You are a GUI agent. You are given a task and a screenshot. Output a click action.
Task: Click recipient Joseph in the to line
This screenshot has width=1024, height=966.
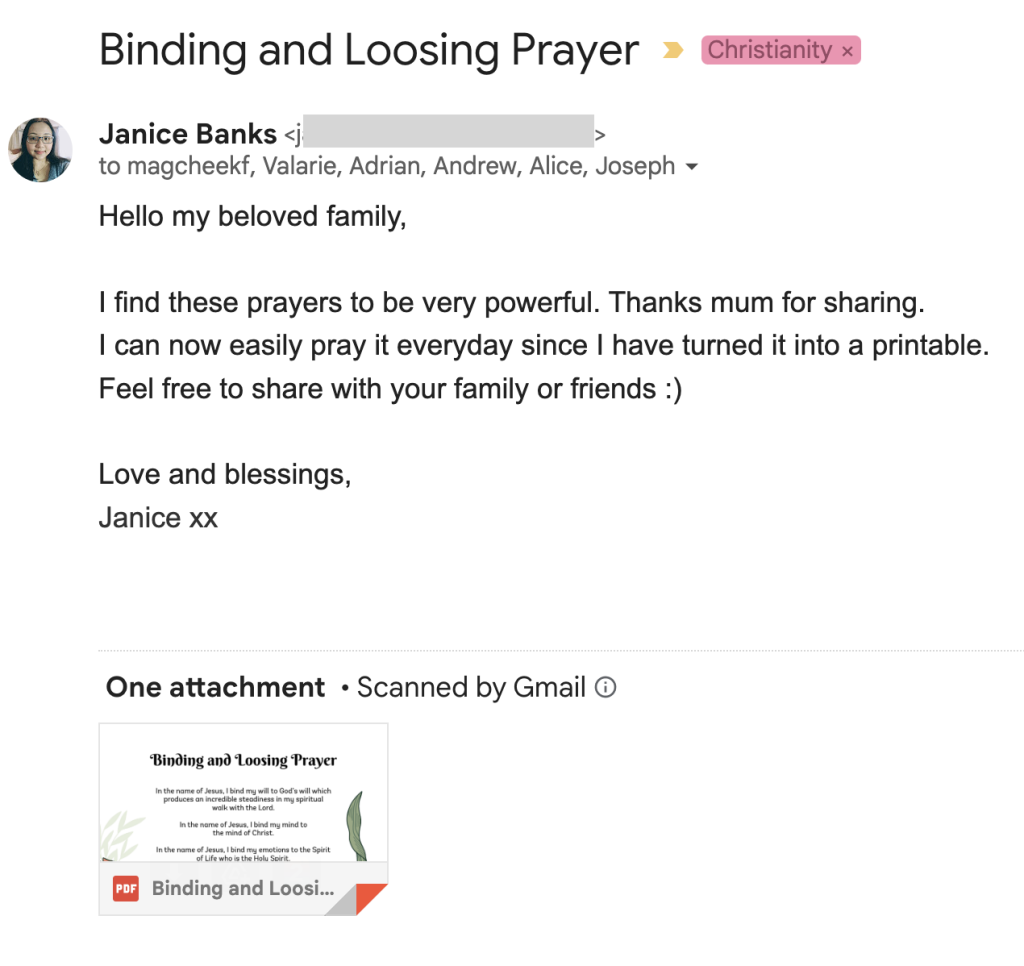click(635, 166)
